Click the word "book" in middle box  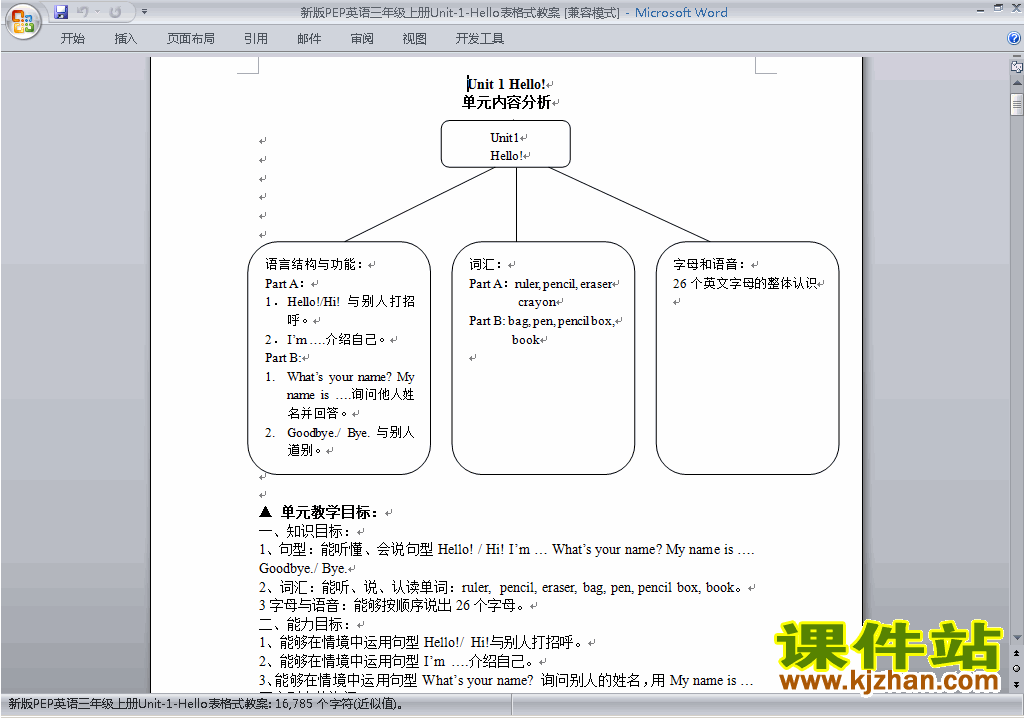(526, 339)
